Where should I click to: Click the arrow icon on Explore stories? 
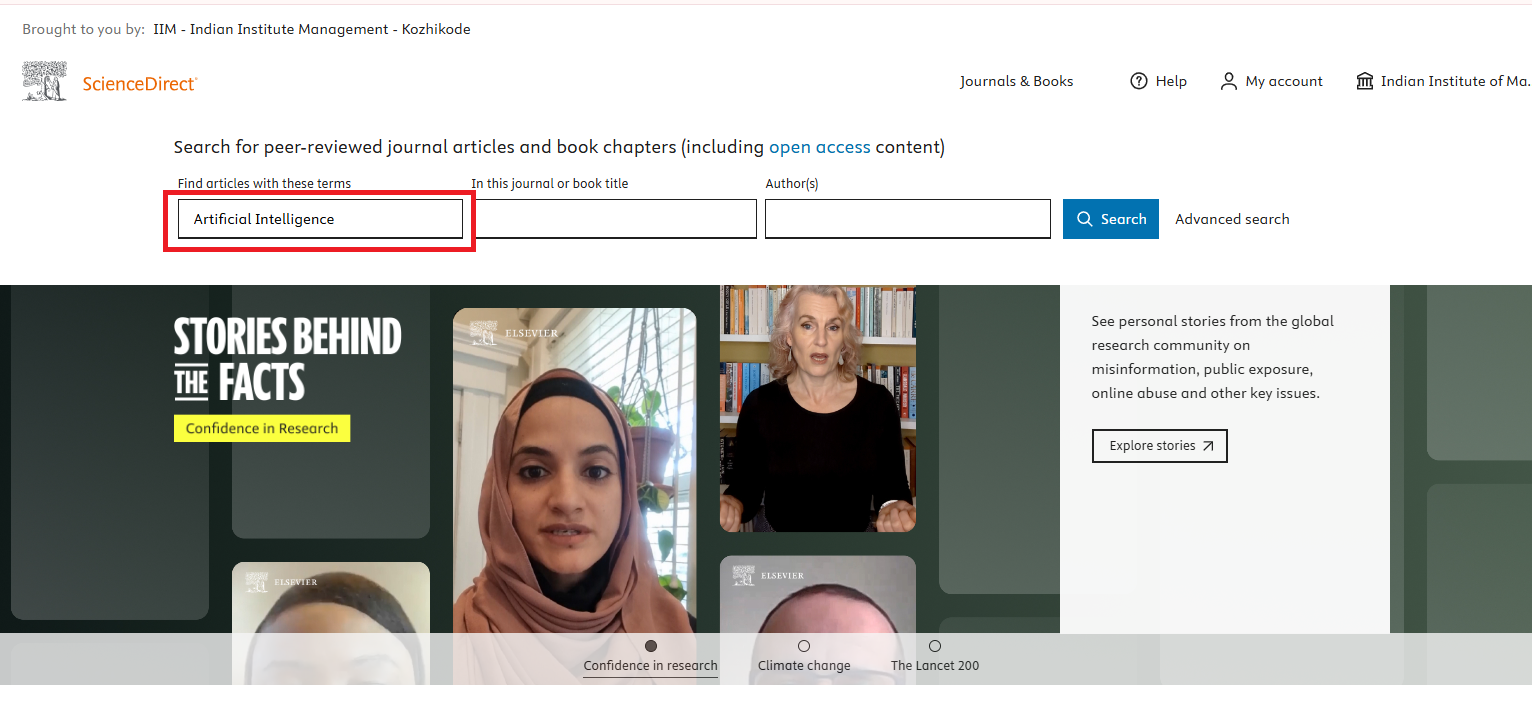click(1208, 446)
